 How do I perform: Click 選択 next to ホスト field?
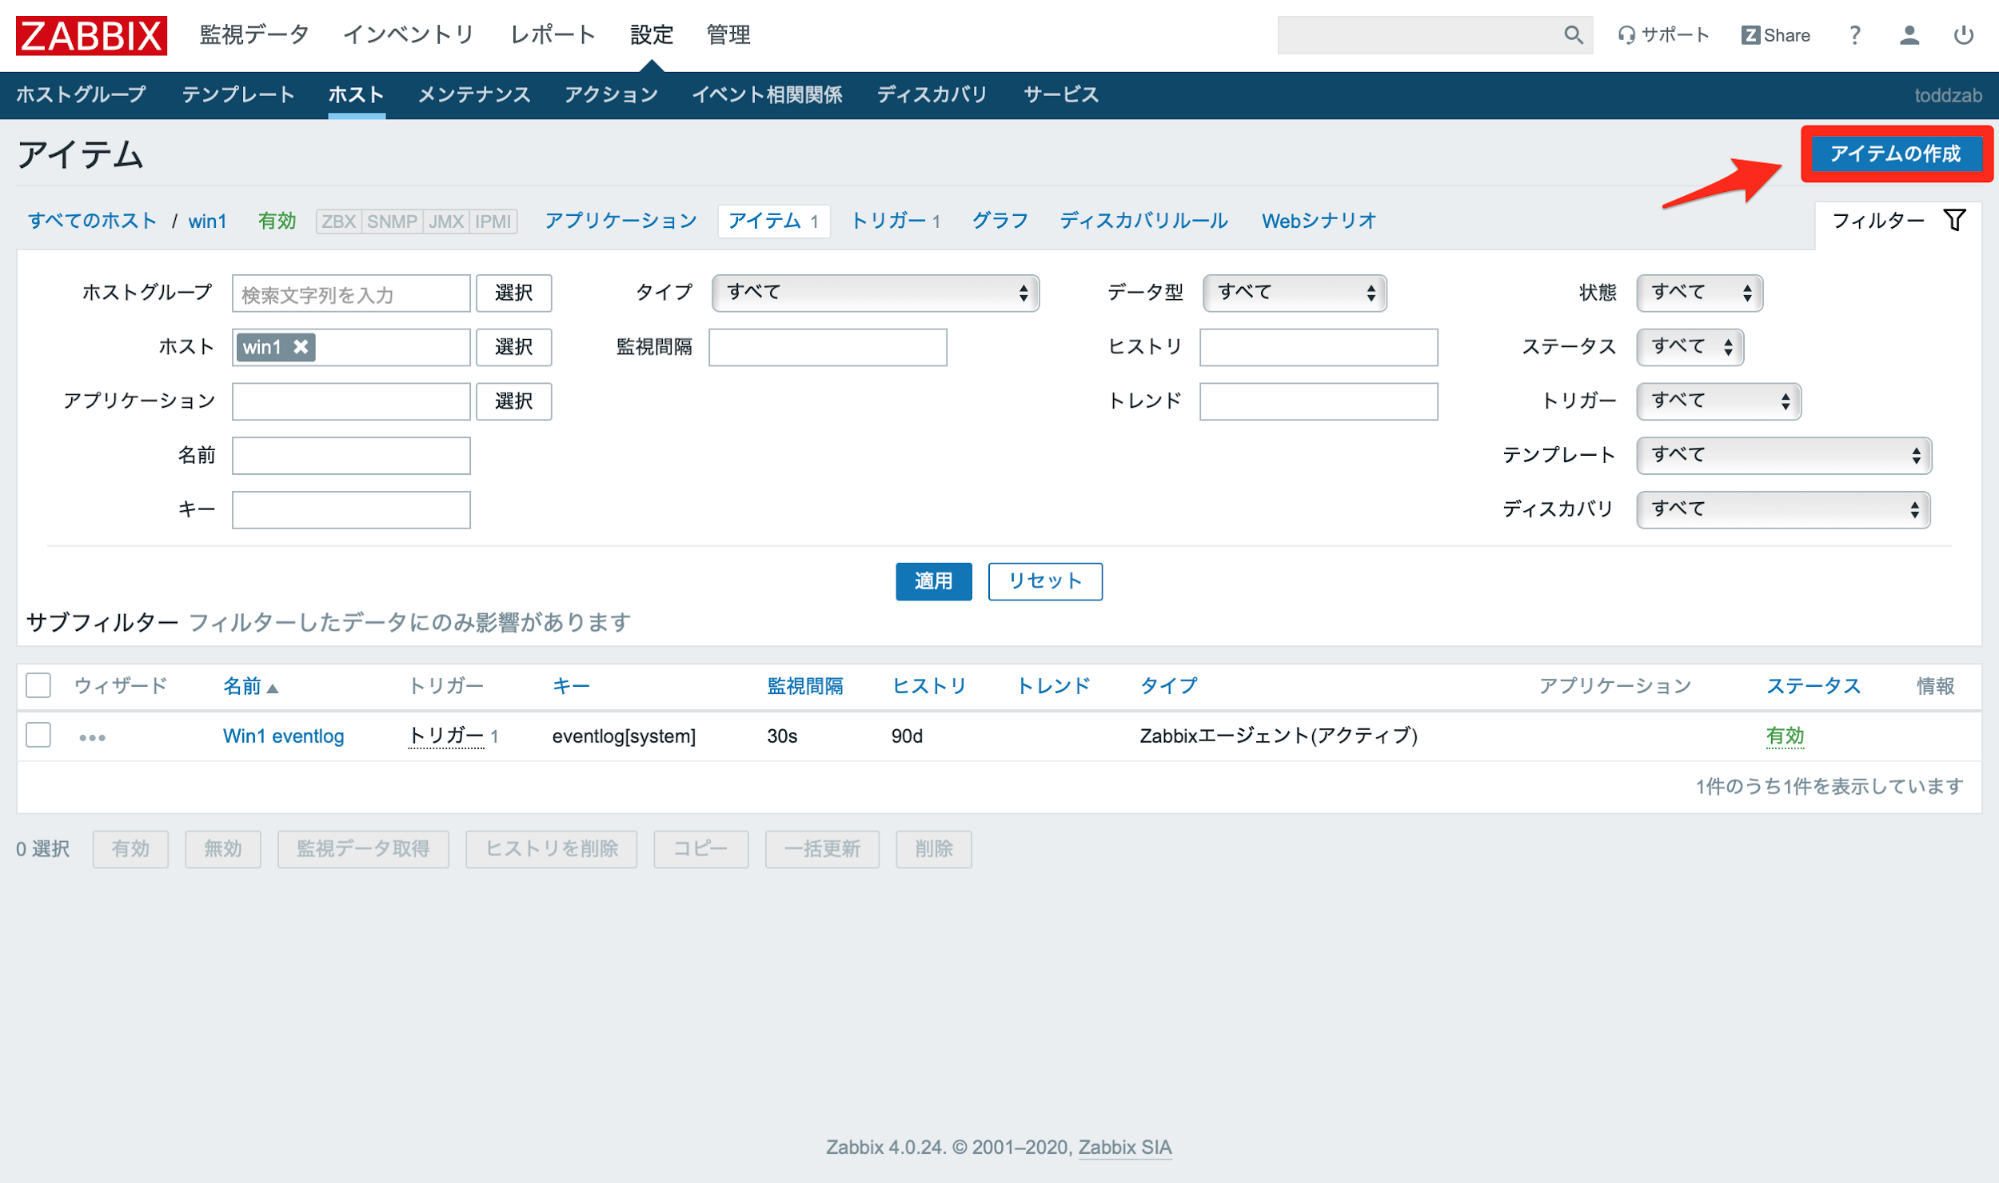pyautogui.click(x=514, y=347)
